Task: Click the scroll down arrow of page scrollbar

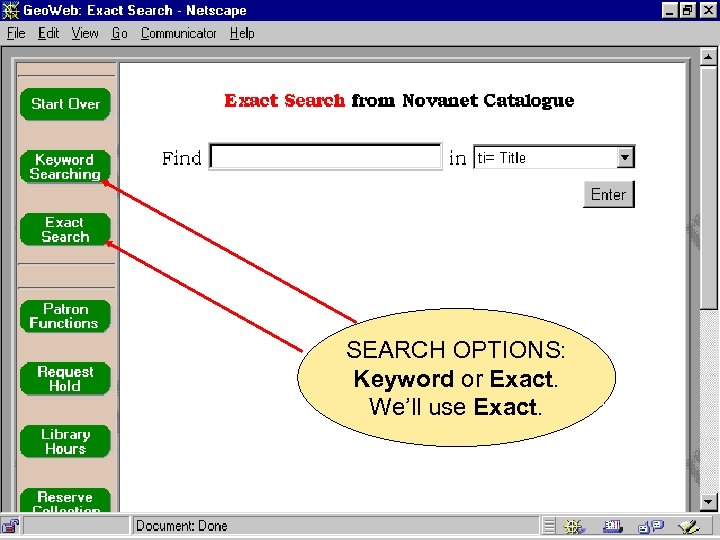Action: (709, 501)
